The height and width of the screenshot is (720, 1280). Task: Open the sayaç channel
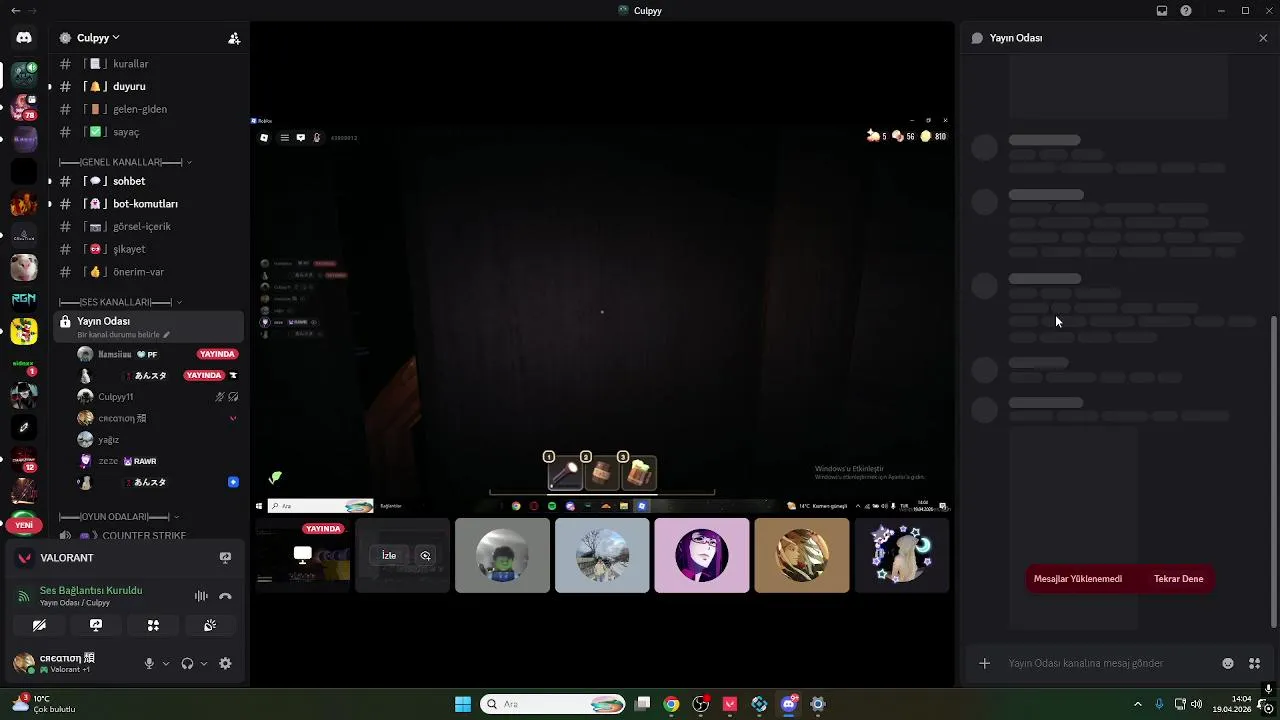[x=147, y=132]
